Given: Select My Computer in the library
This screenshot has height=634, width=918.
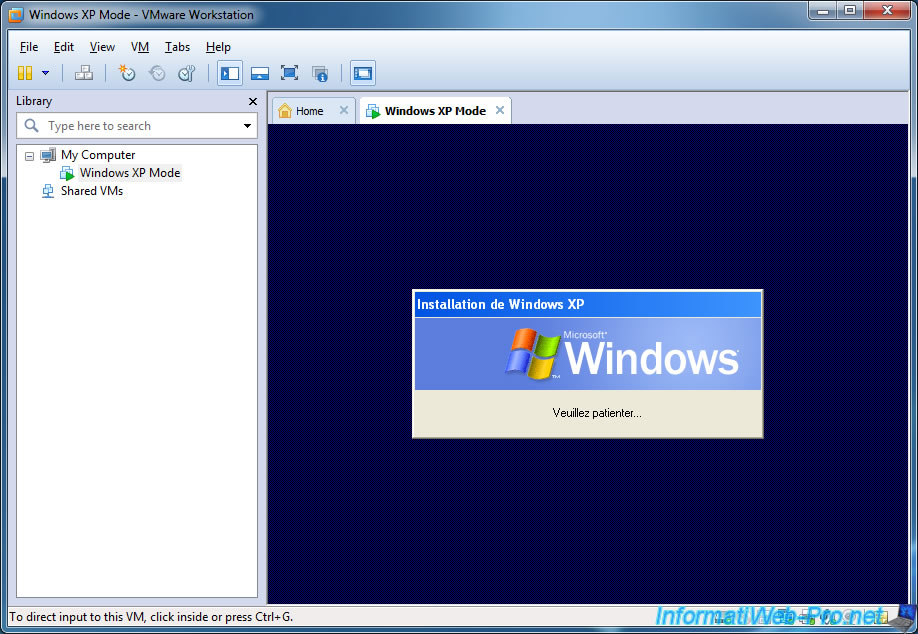Looking at the screenshot, I should click(98, 155).
